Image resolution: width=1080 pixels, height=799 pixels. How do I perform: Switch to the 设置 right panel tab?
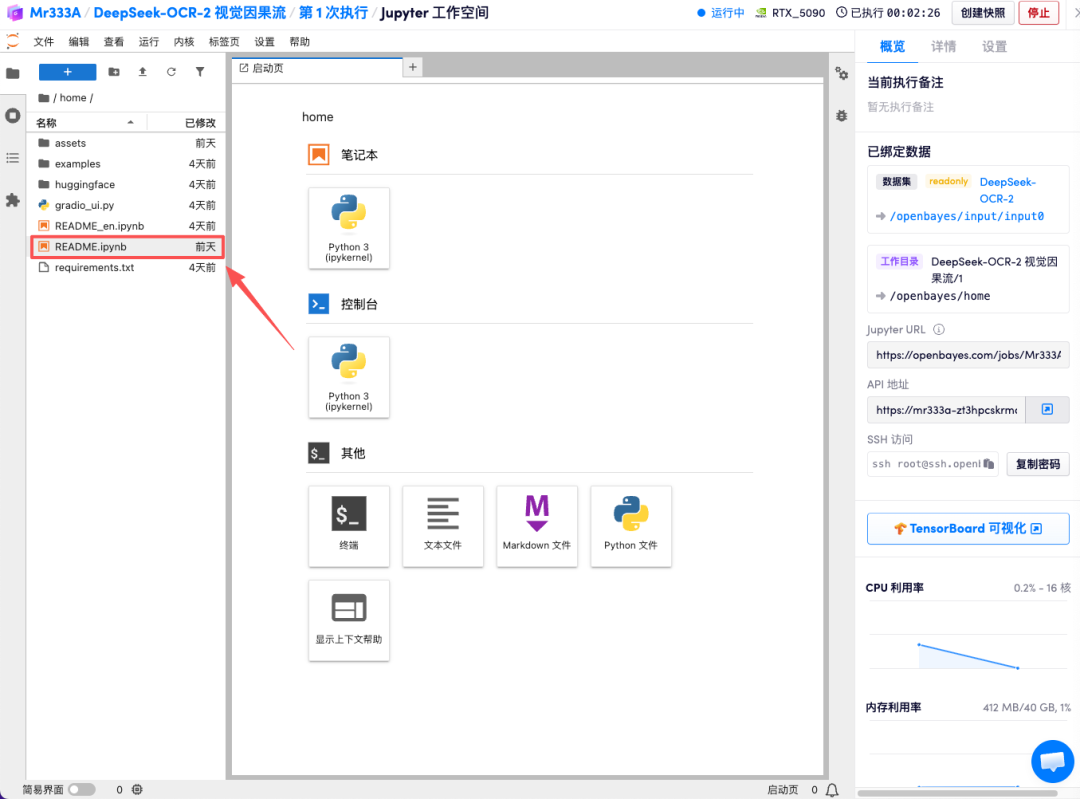994,47
